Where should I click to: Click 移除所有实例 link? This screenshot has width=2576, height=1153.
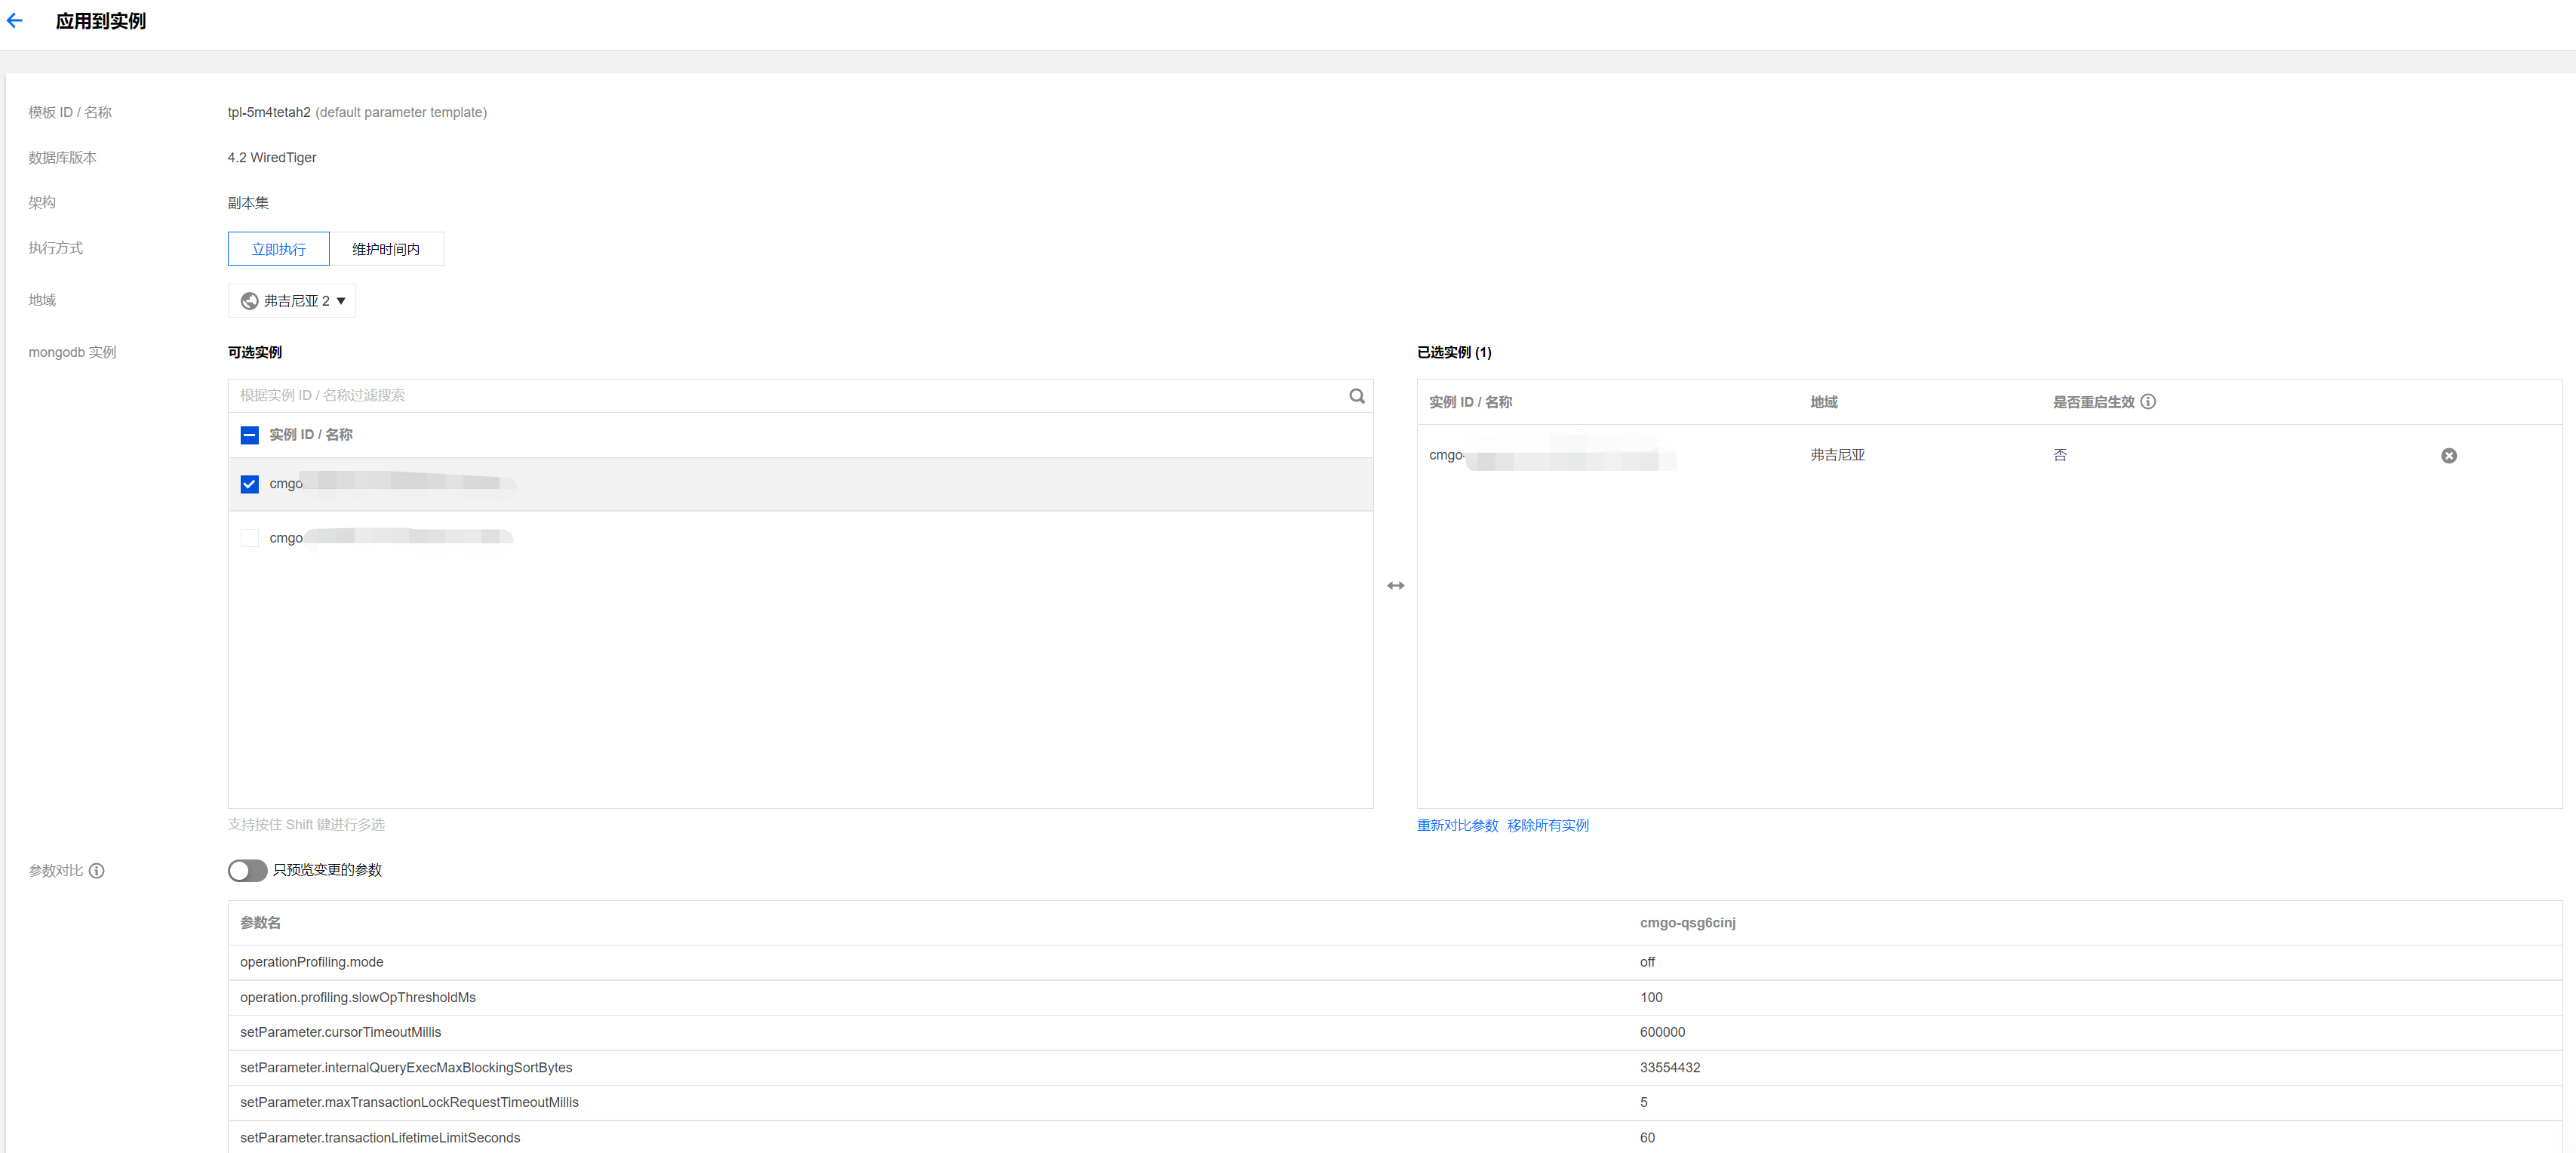(x=1547, y=826)
